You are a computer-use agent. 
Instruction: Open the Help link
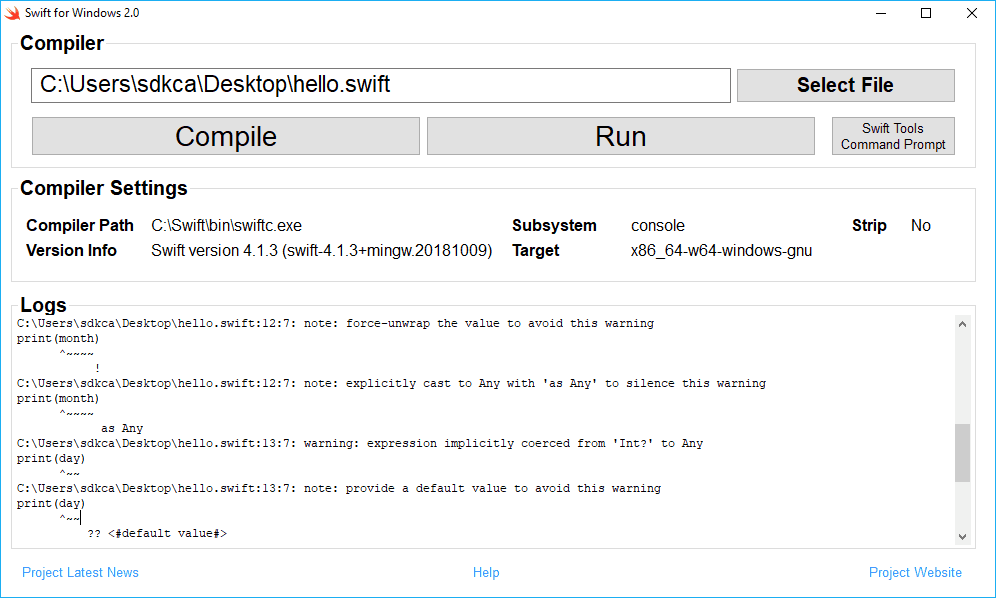tap(486, 573)
